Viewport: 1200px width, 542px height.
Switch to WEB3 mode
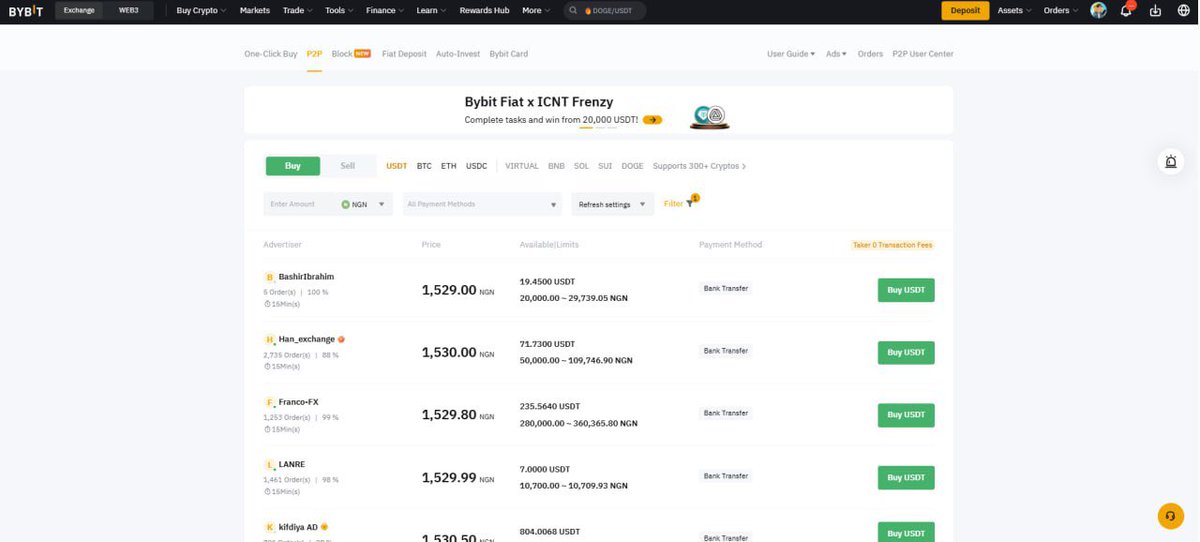pos(129,10)
